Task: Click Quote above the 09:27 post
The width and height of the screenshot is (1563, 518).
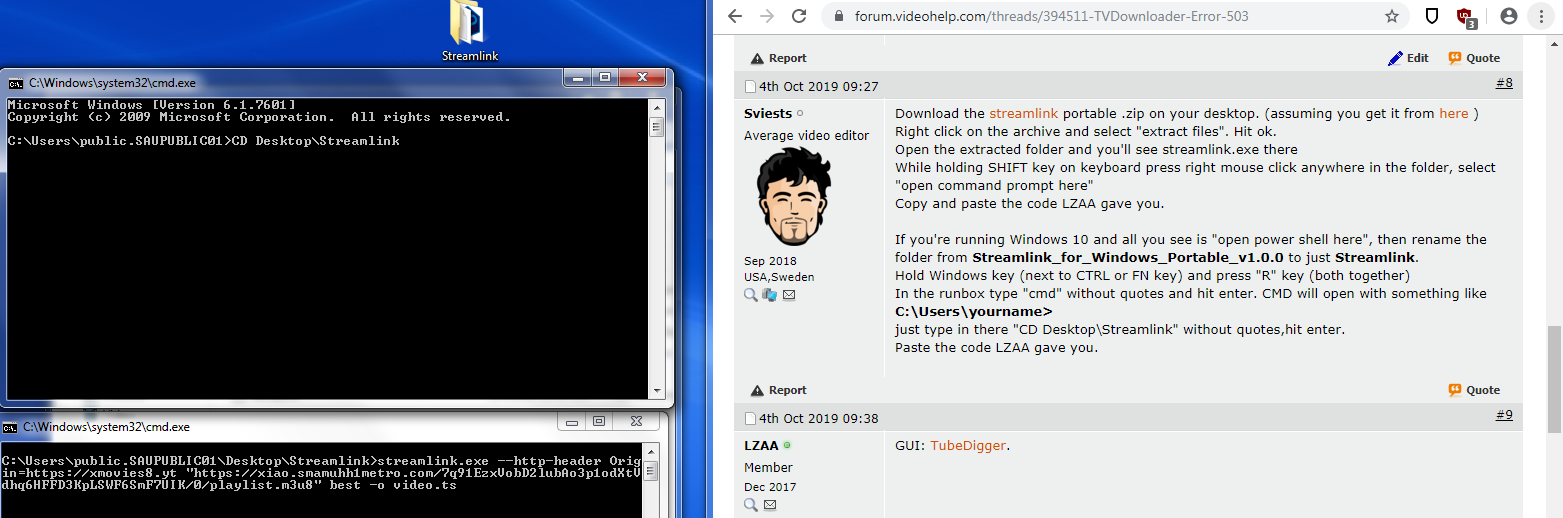Action: [x=1474, y=58]
